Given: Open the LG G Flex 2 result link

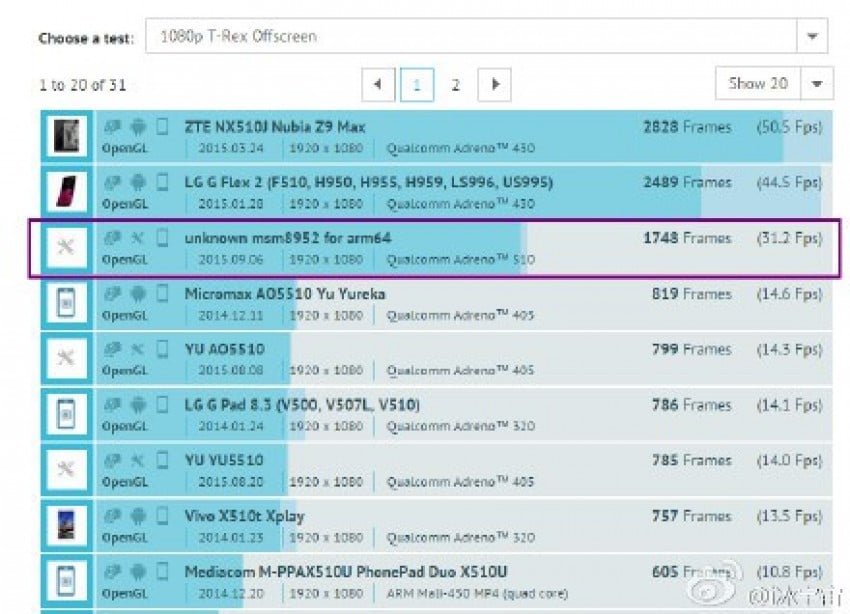Looking at the screenshot, I should [369, 182].
